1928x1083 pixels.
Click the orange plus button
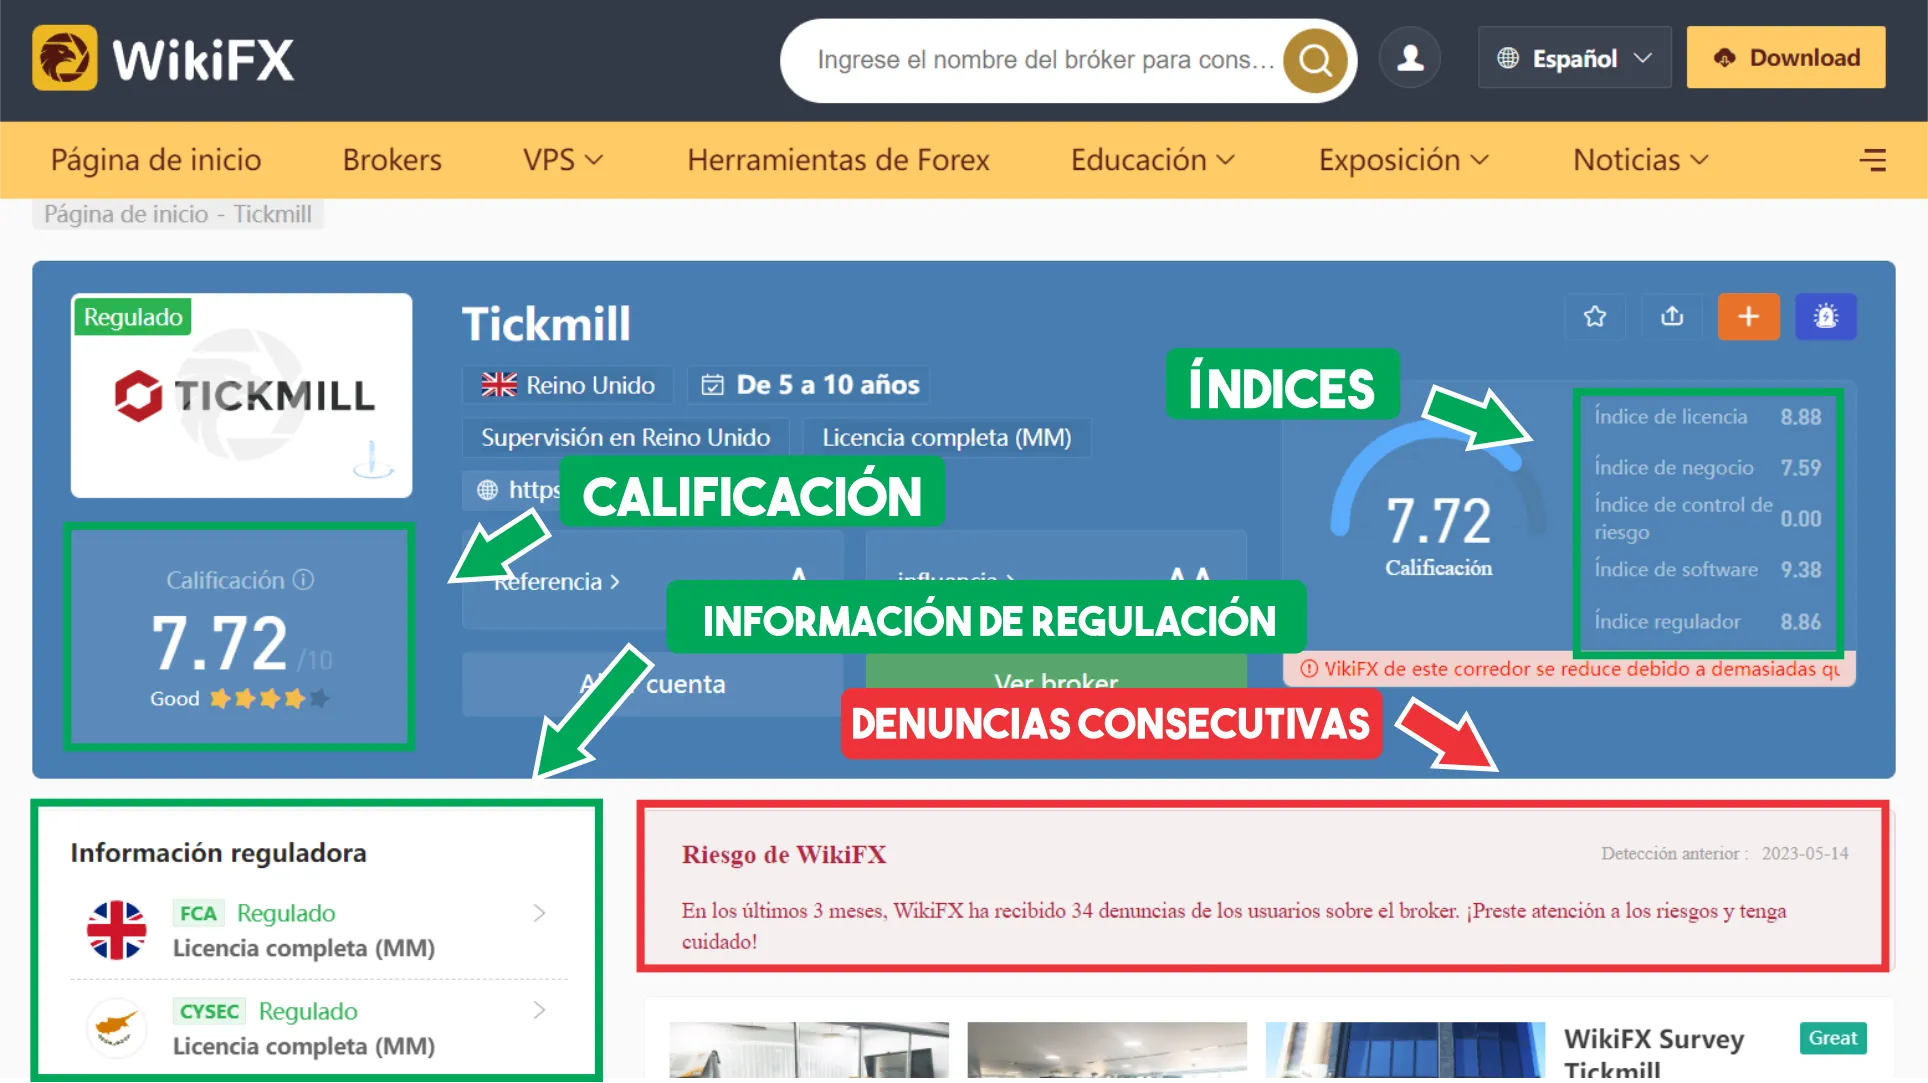[x=1748, y=317]
